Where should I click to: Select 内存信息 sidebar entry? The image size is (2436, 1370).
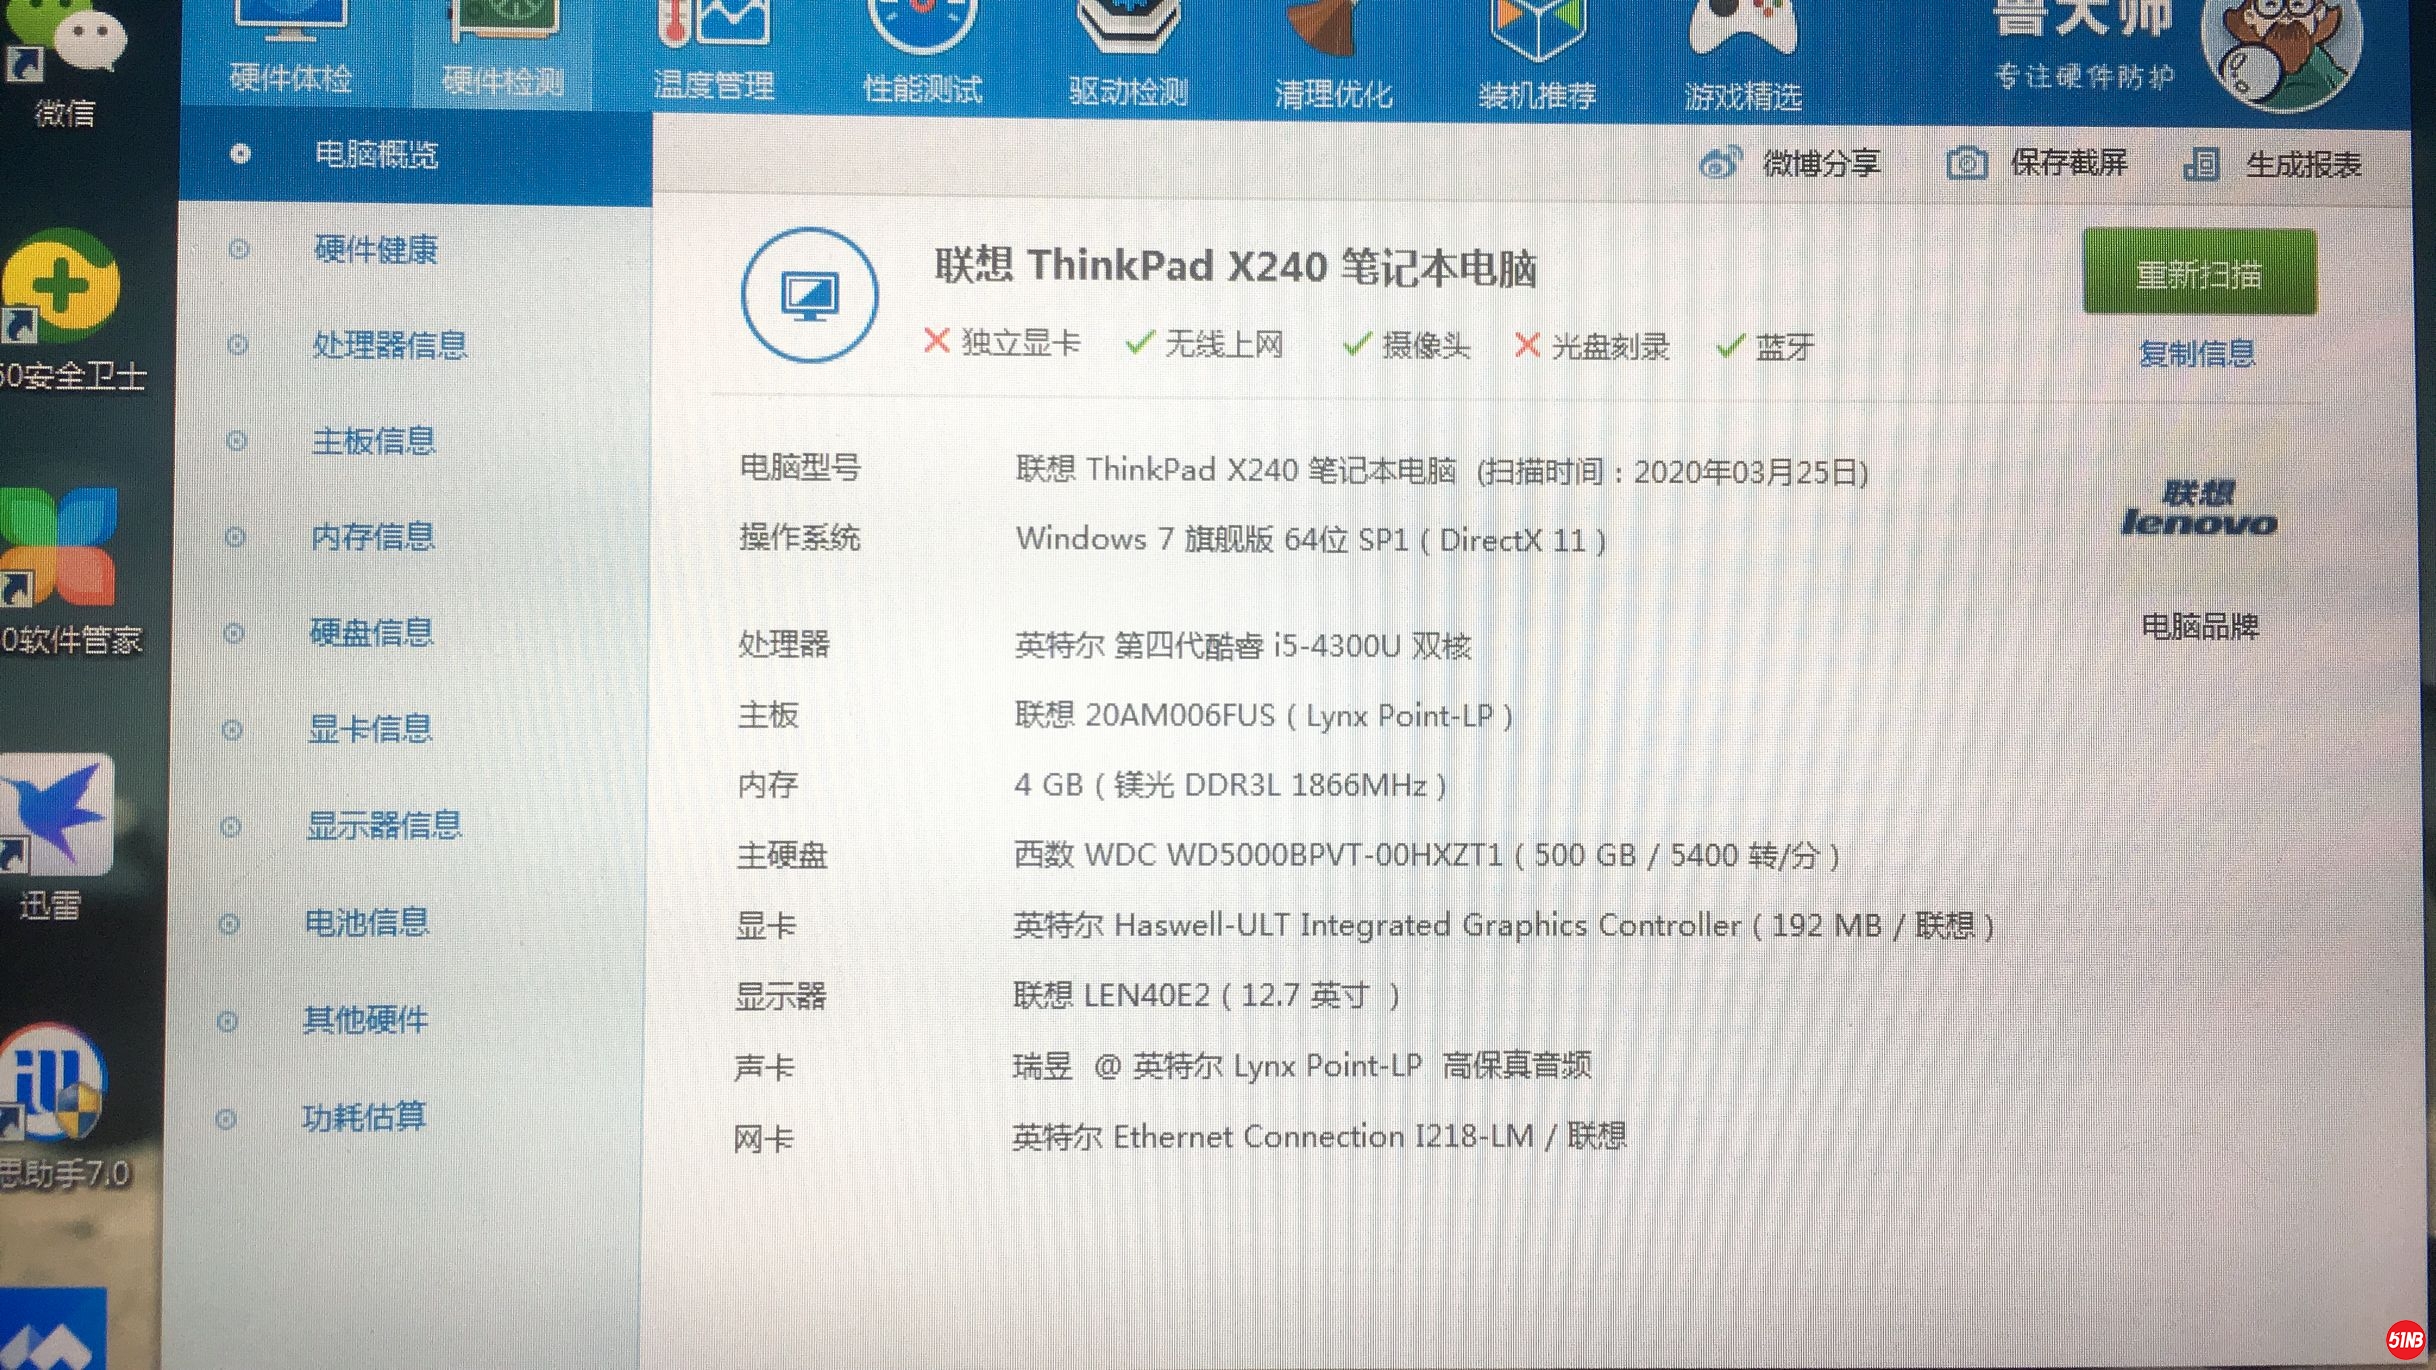point(373,537)
